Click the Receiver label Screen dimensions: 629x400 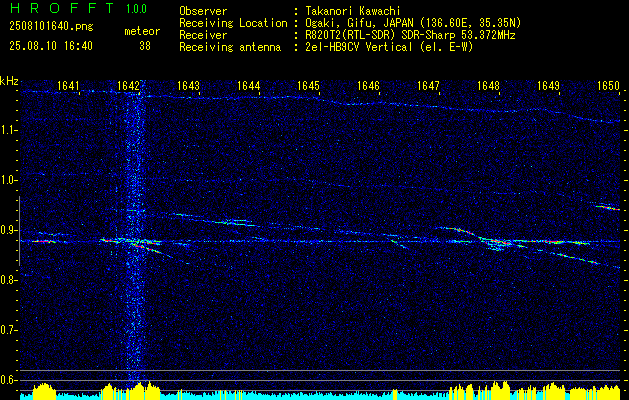(203, 35)
